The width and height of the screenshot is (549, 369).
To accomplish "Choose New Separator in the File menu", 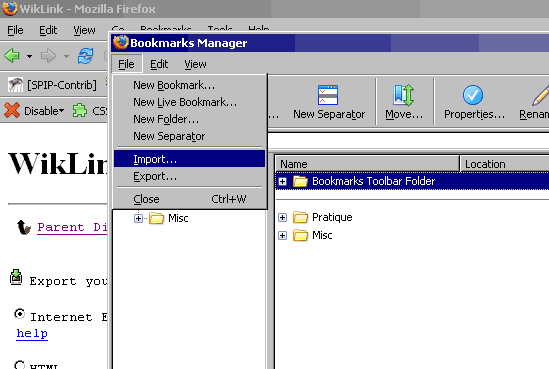I will 189,136.
